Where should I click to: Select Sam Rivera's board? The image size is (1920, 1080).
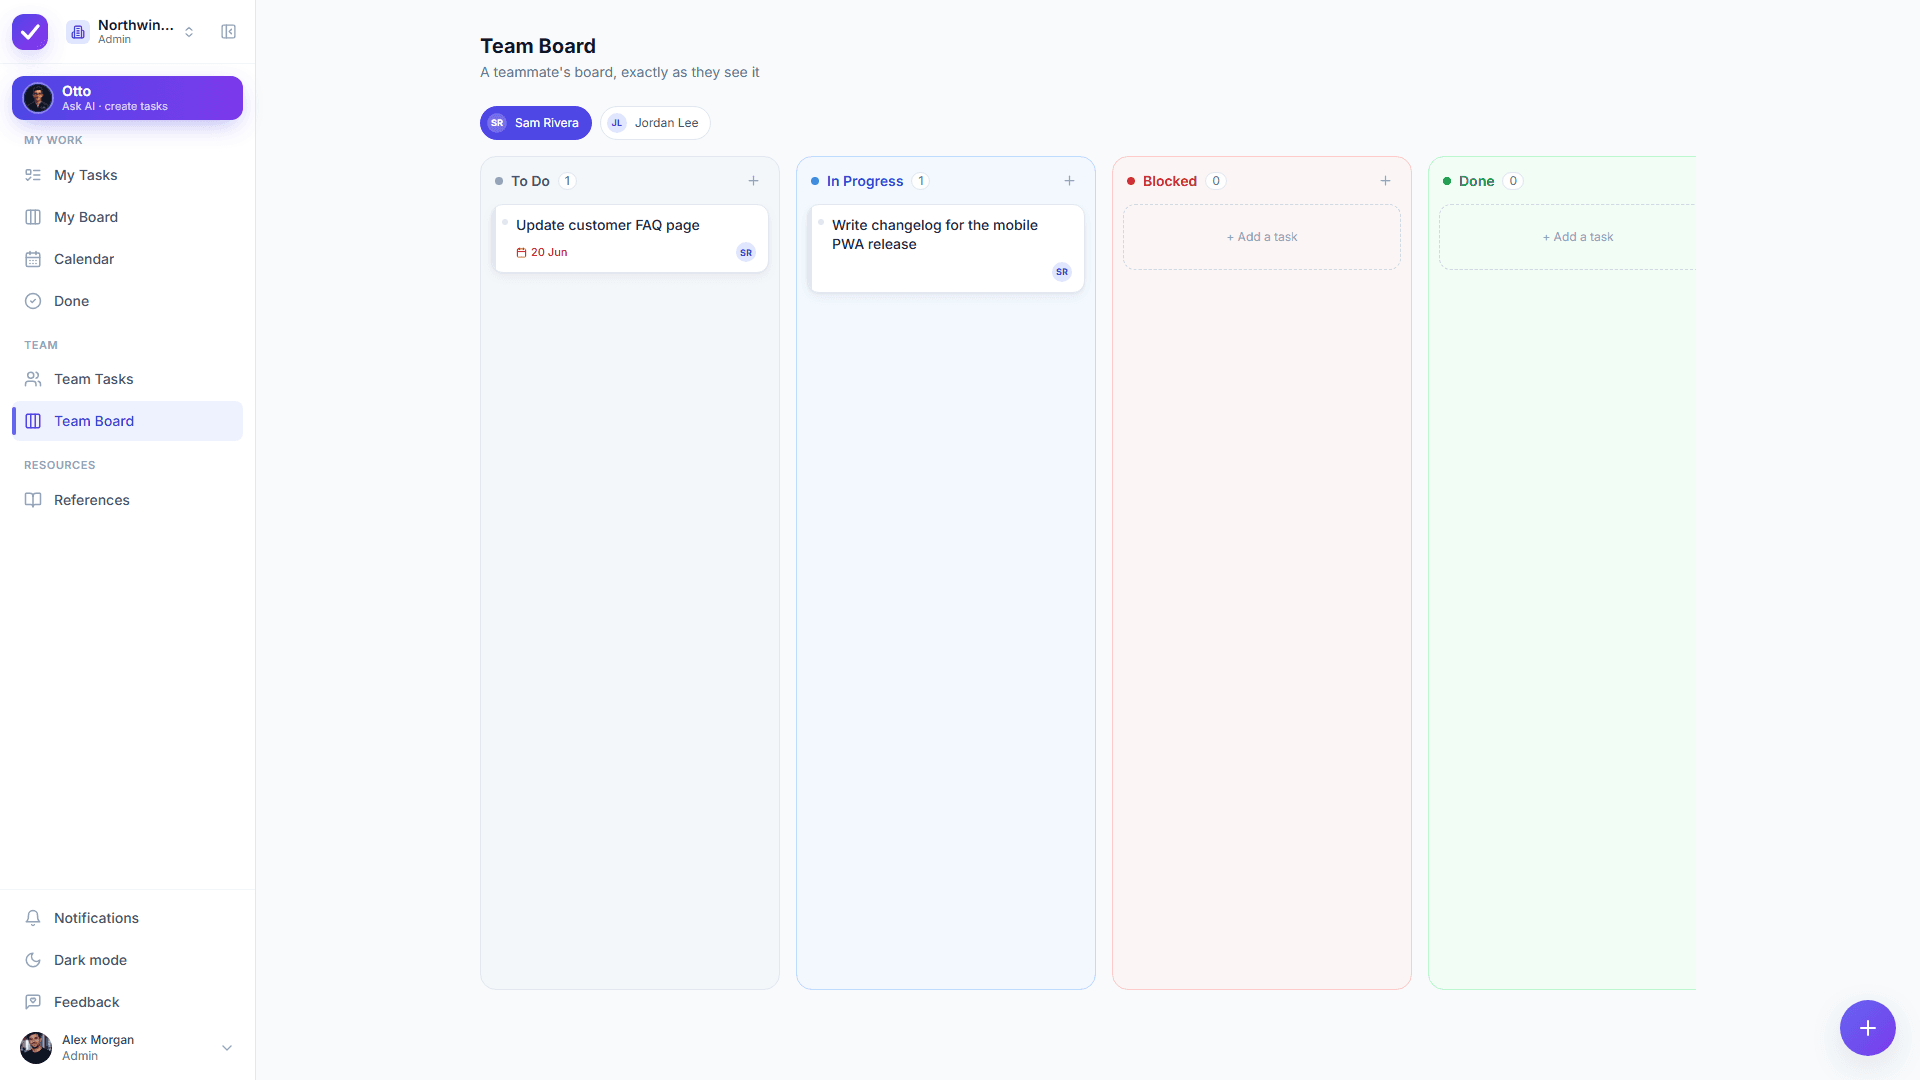(x=536, y=123)
